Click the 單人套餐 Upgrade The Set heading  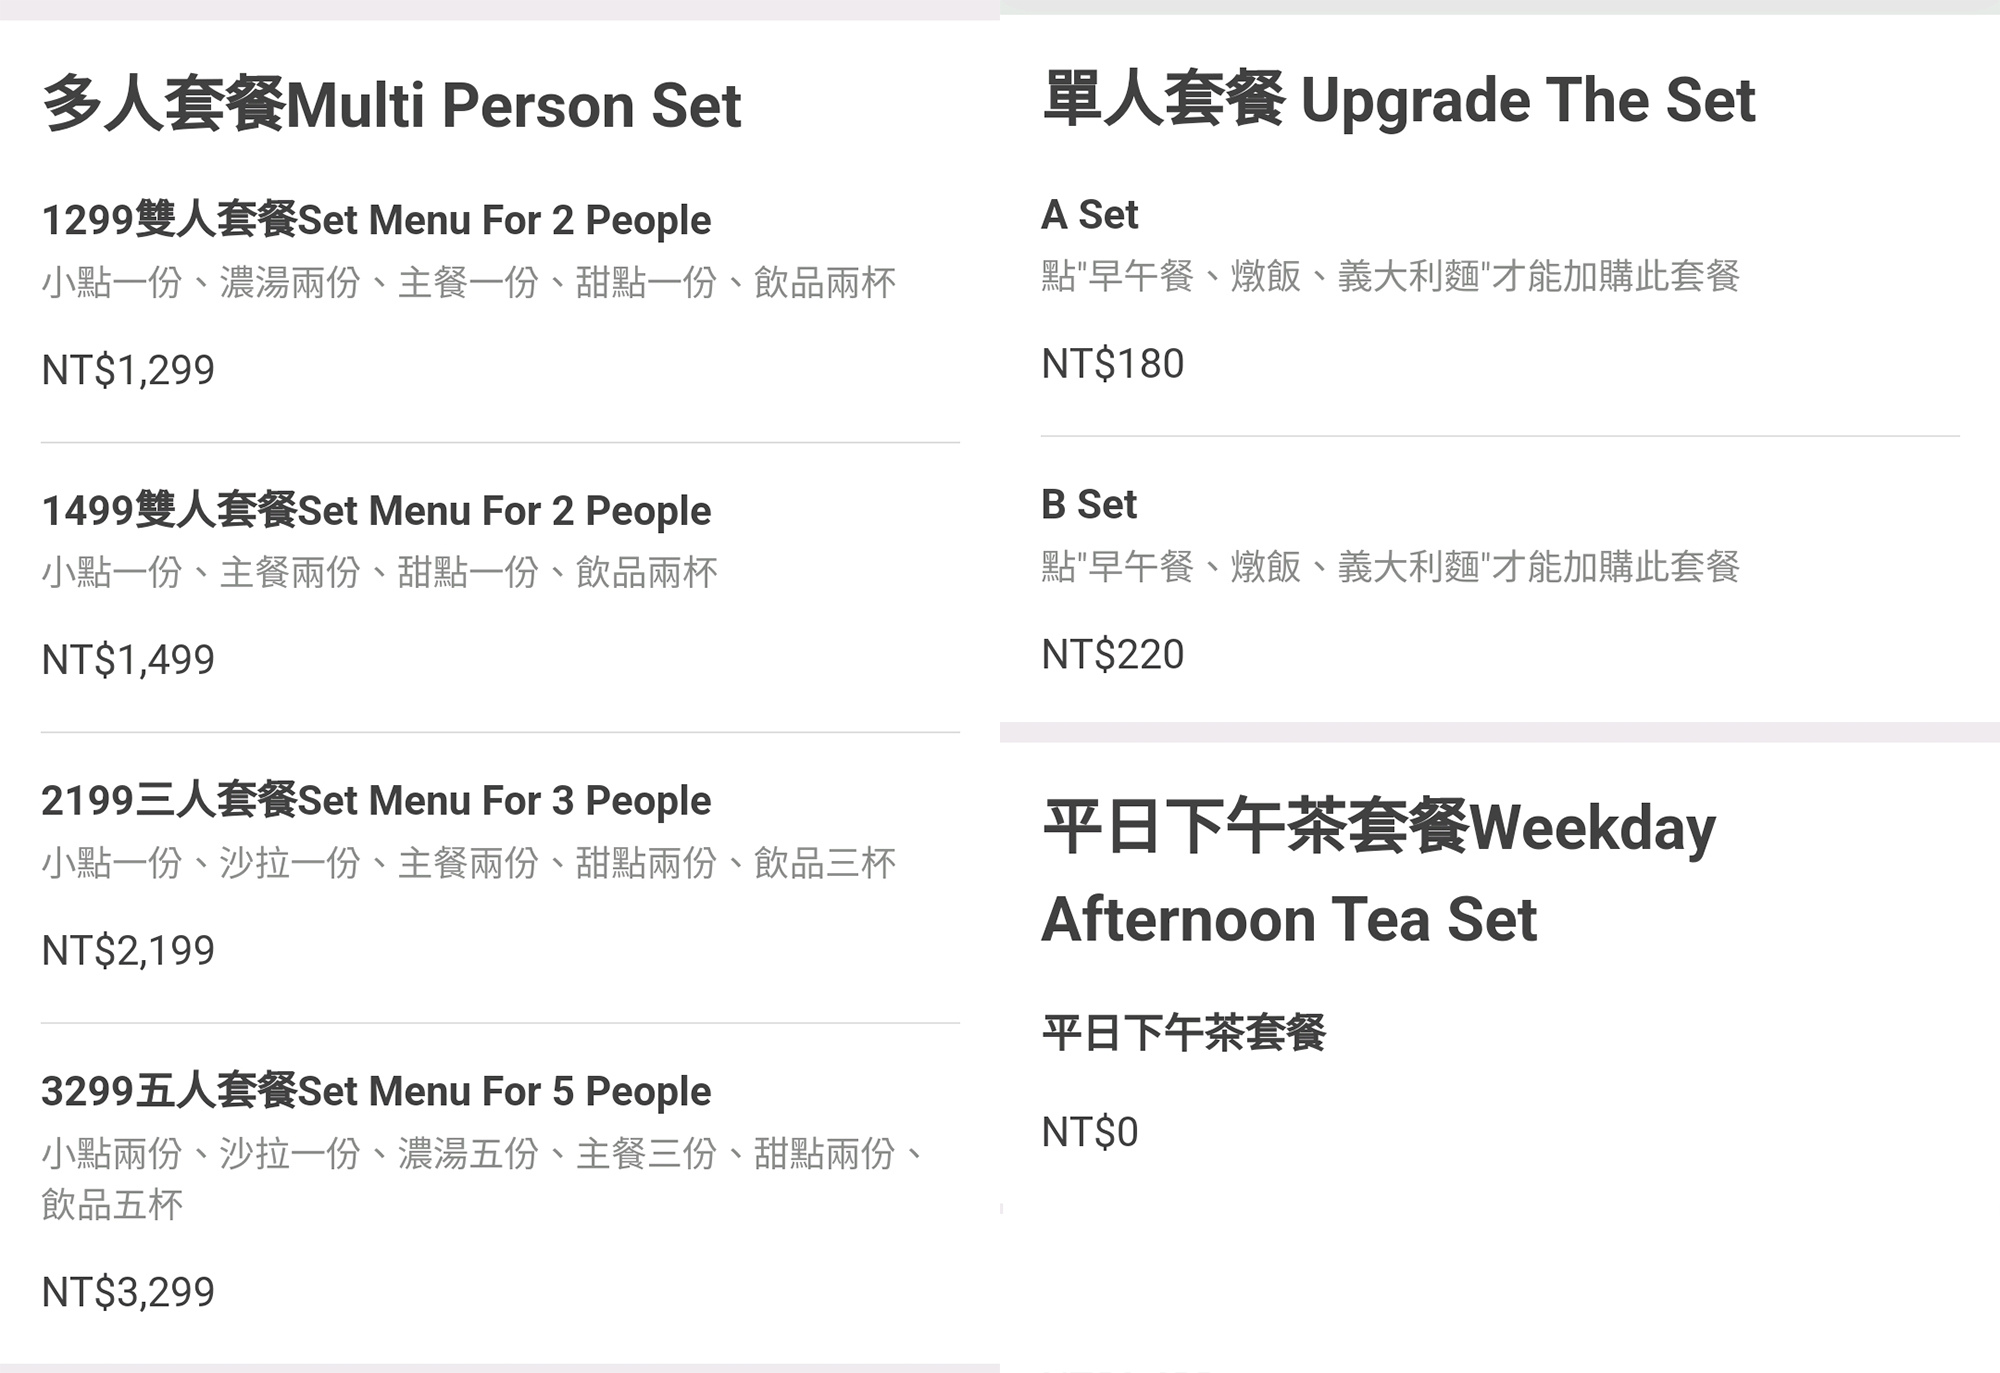coord(1398,100)
